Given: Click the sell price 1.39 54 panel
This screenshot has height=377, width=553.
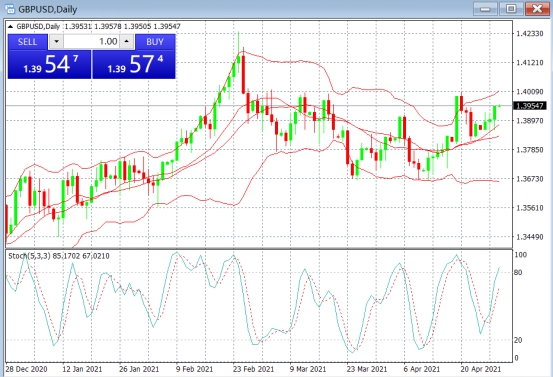Looking at the screenshot, I should pos(49,65).
